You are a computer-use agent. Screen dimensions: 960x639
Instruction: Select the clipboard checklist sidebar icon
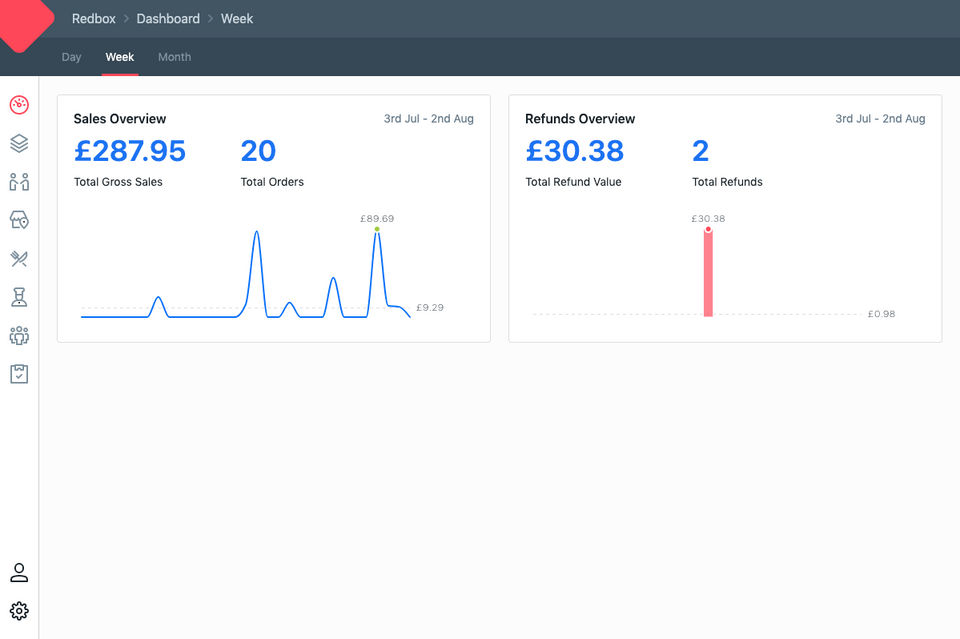[19, 374]
